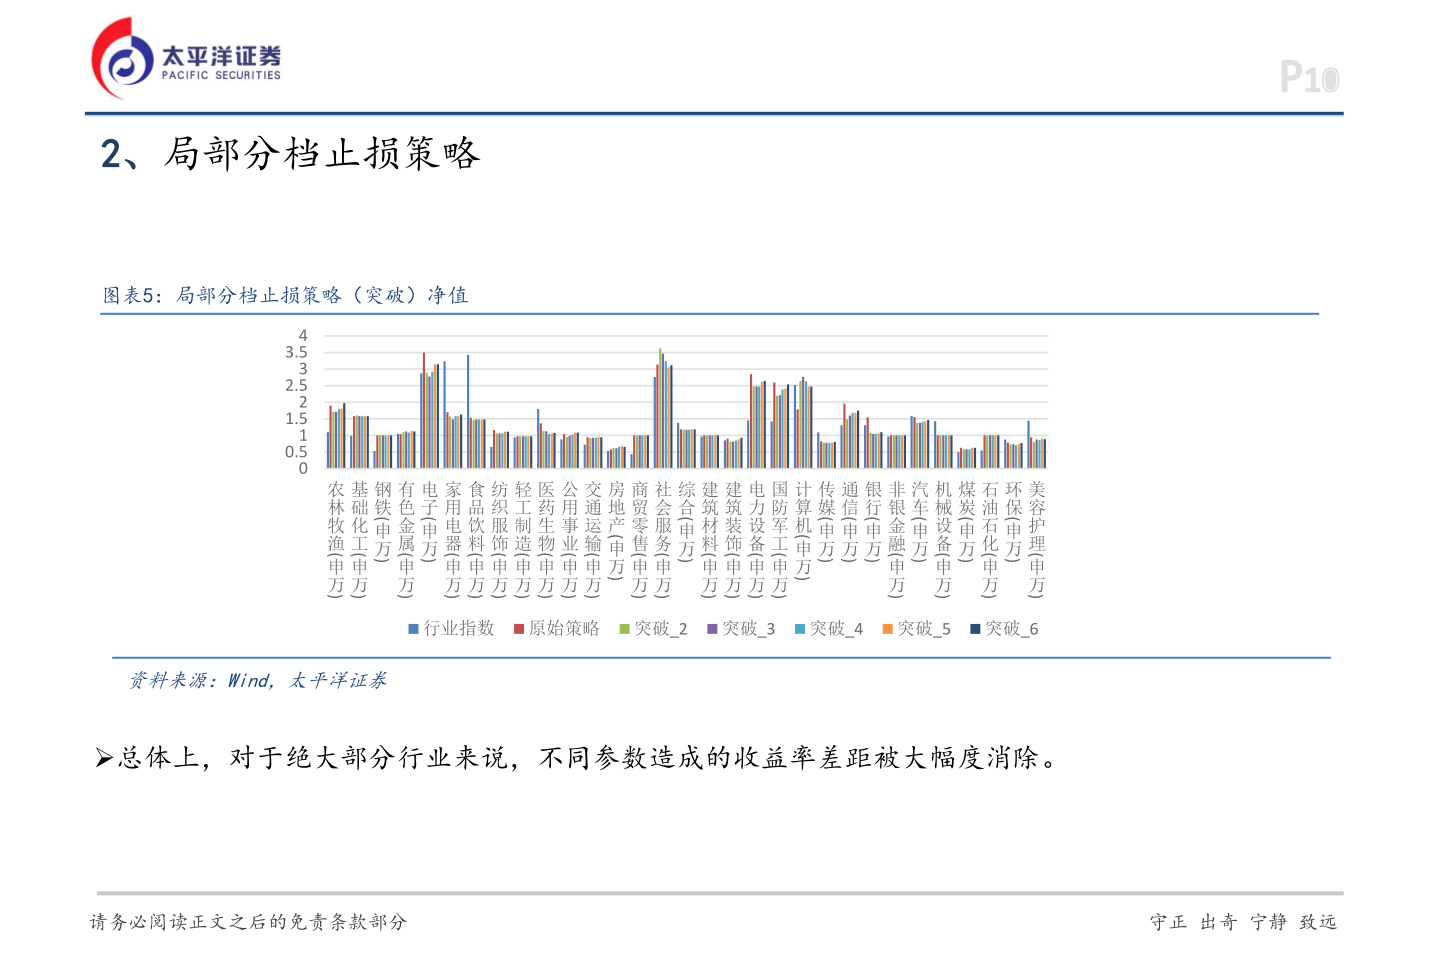
Task: Select the 原始策略 legend label
Action: click(x=564, y=628)
